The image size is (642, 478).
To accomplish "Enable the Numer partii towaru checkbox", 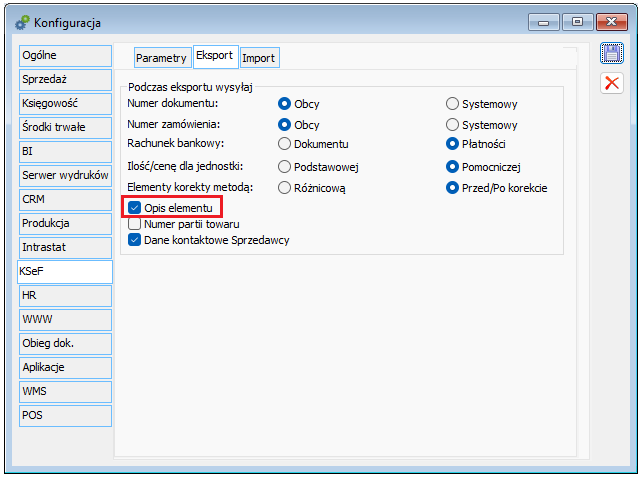I will [x=135, y=223].
